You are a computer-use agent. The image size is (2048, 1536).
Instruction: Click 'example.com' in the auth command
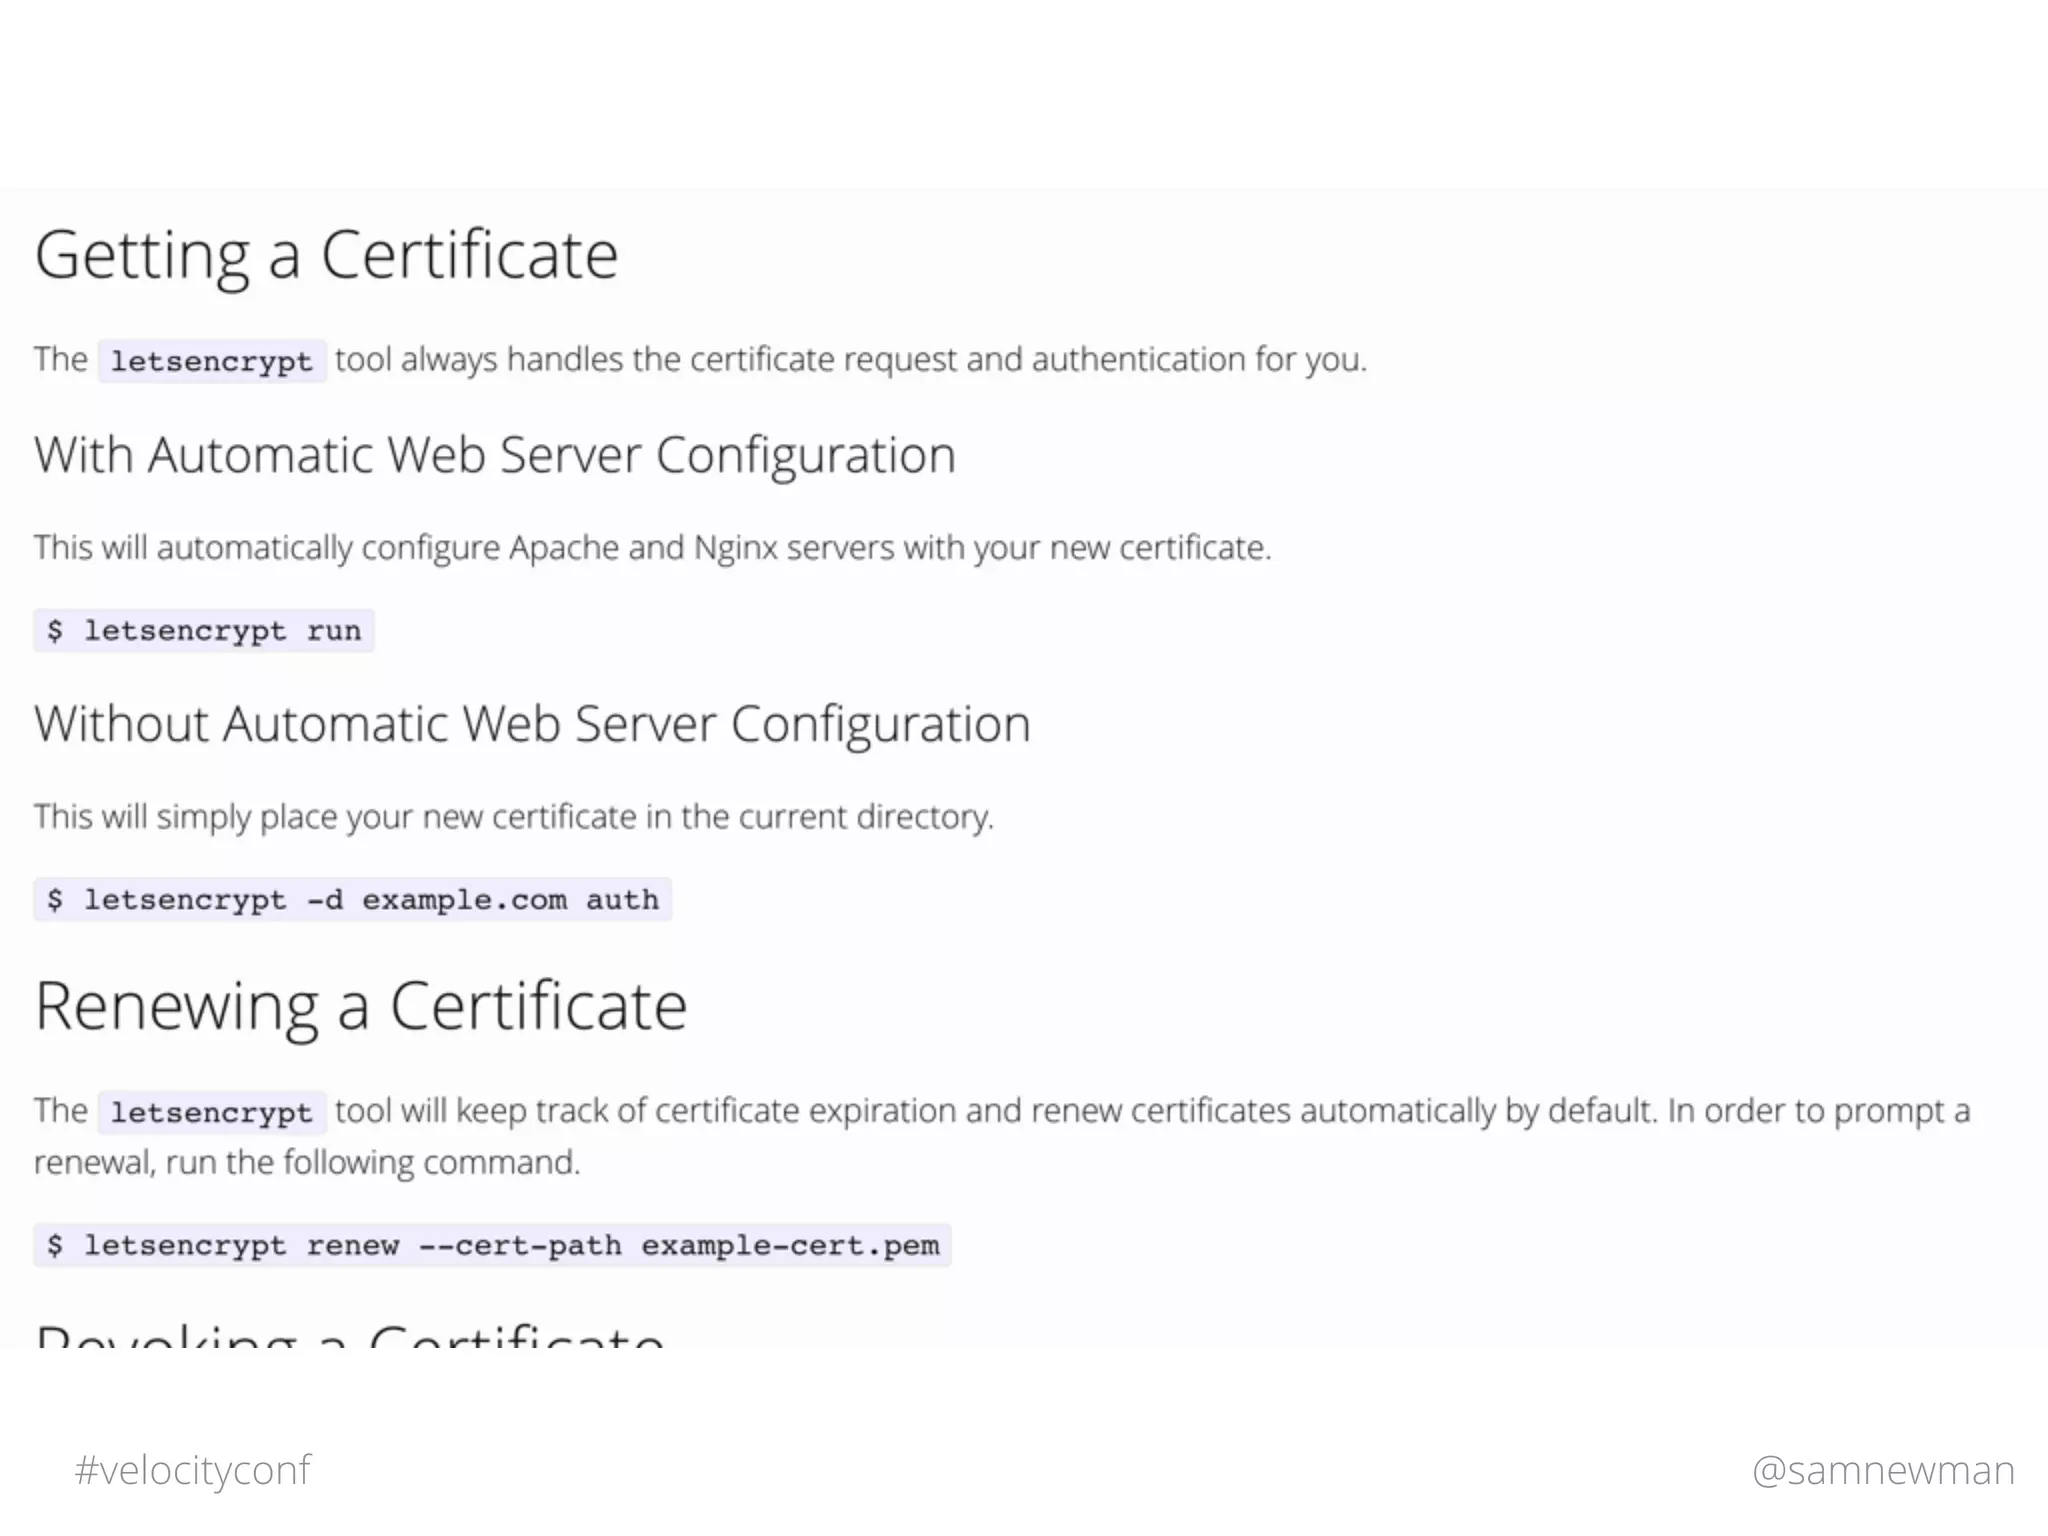(464, 900)
